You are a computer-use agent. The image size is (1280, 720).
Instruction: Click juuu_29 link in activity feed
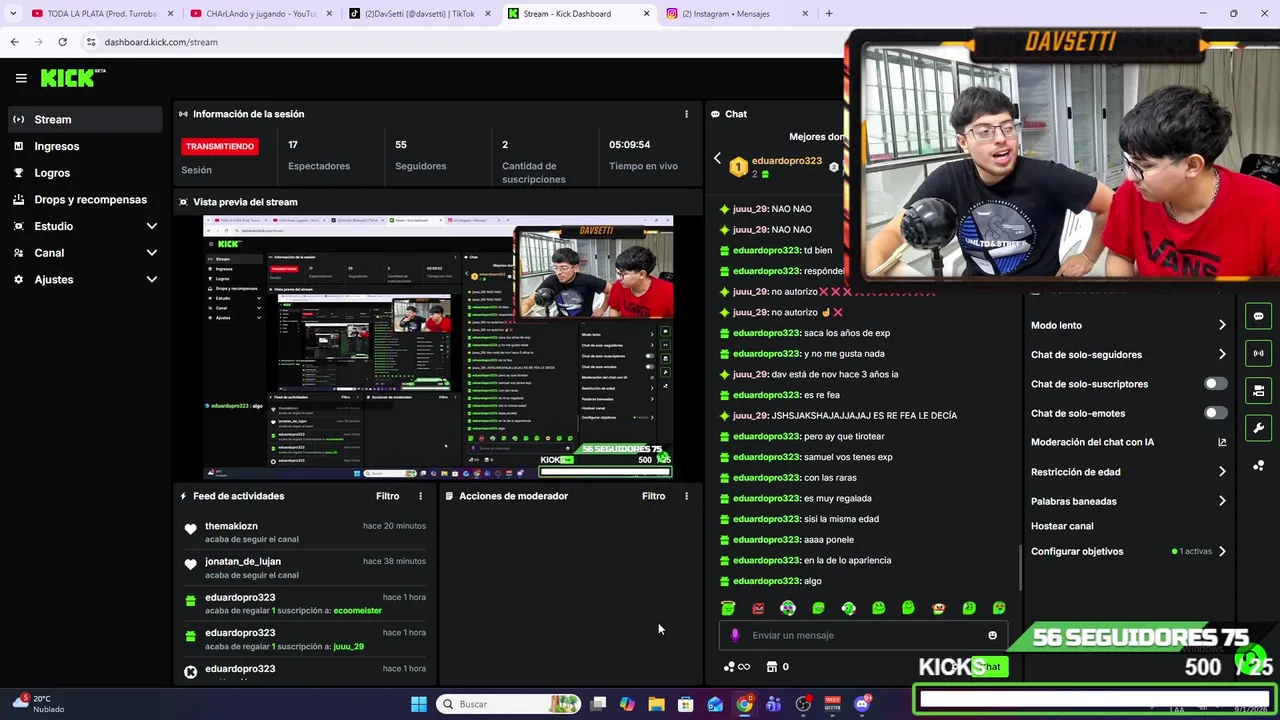(x=348, y=646)
